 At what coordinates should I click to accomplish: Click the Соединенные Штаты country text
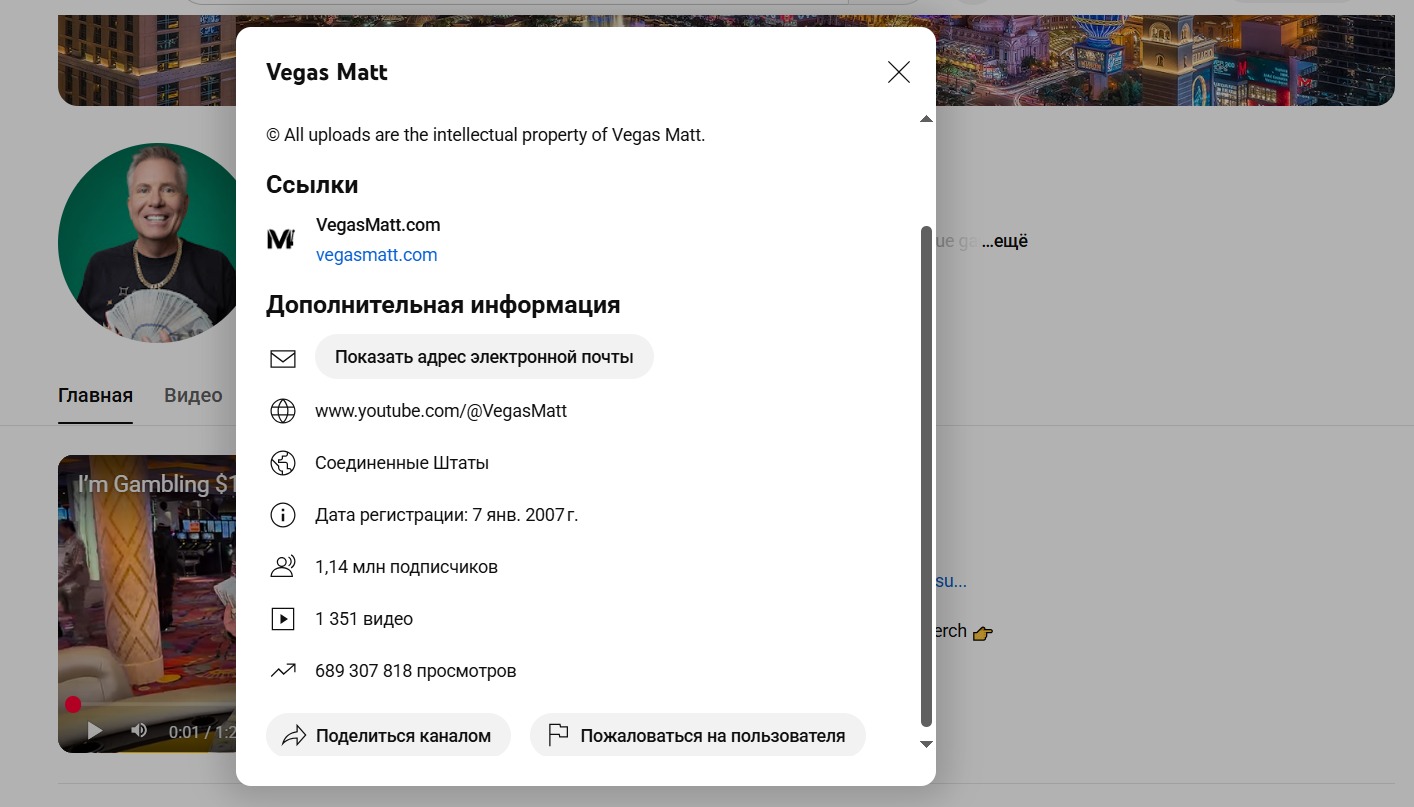click(402, 463)
